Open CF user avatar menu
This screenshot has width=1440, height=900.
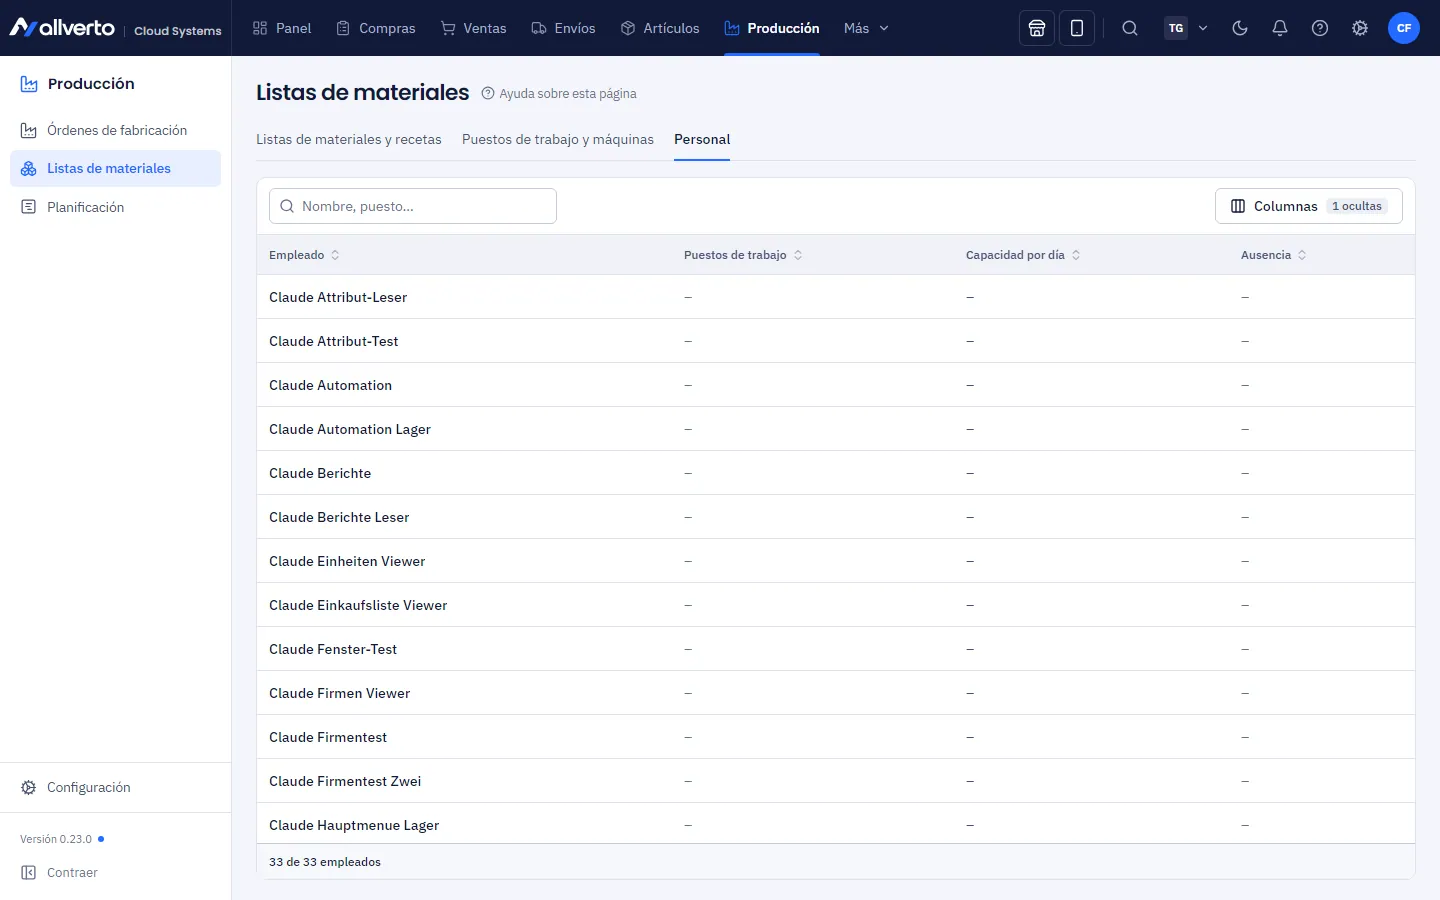pyautogui.click(x=1404, y=28)
